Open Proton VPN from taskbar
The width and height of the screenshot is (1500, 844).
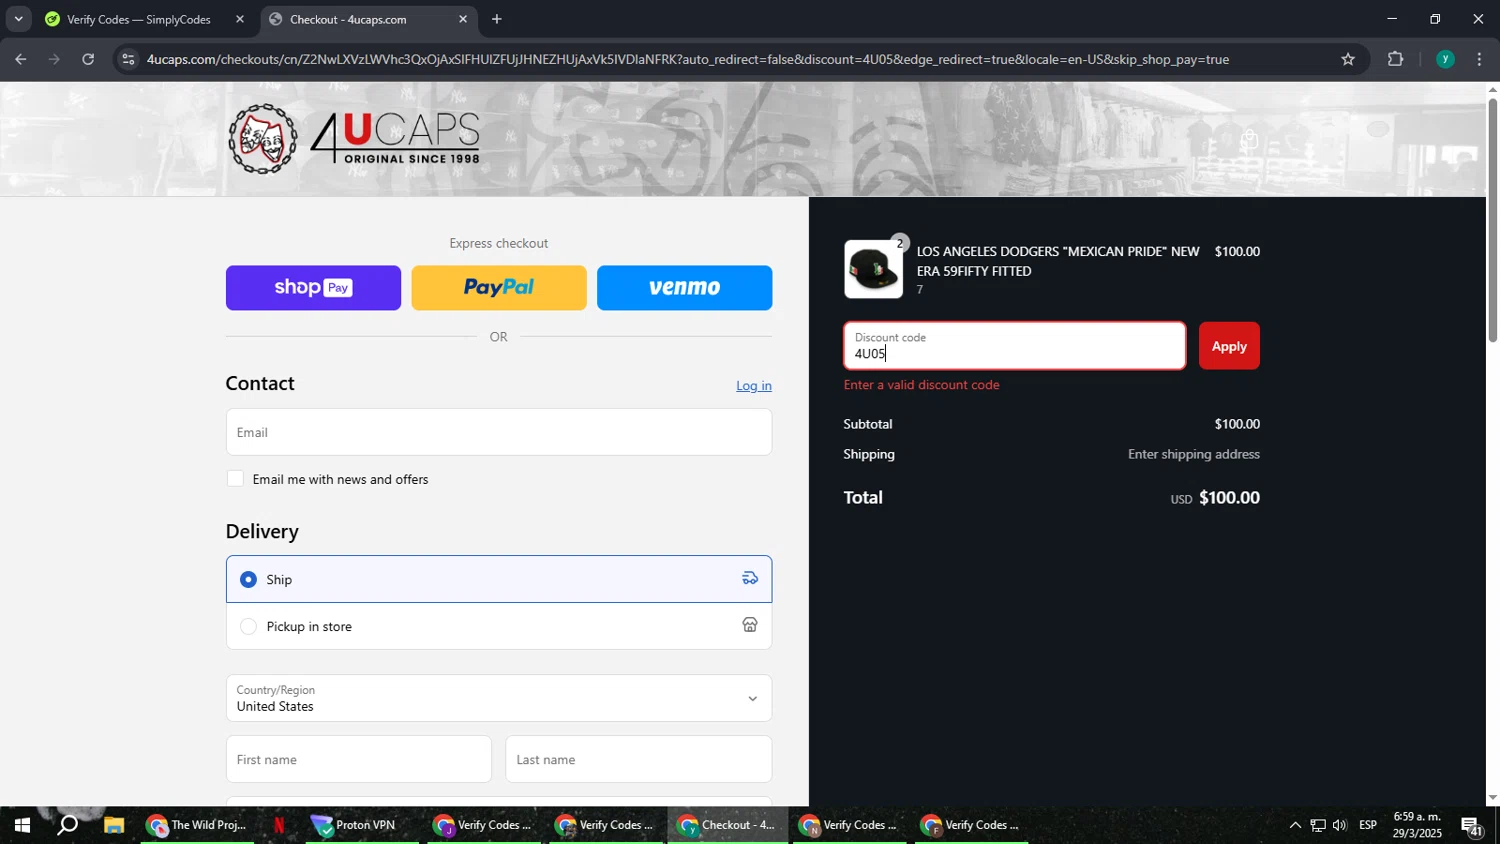click(360, 826)
